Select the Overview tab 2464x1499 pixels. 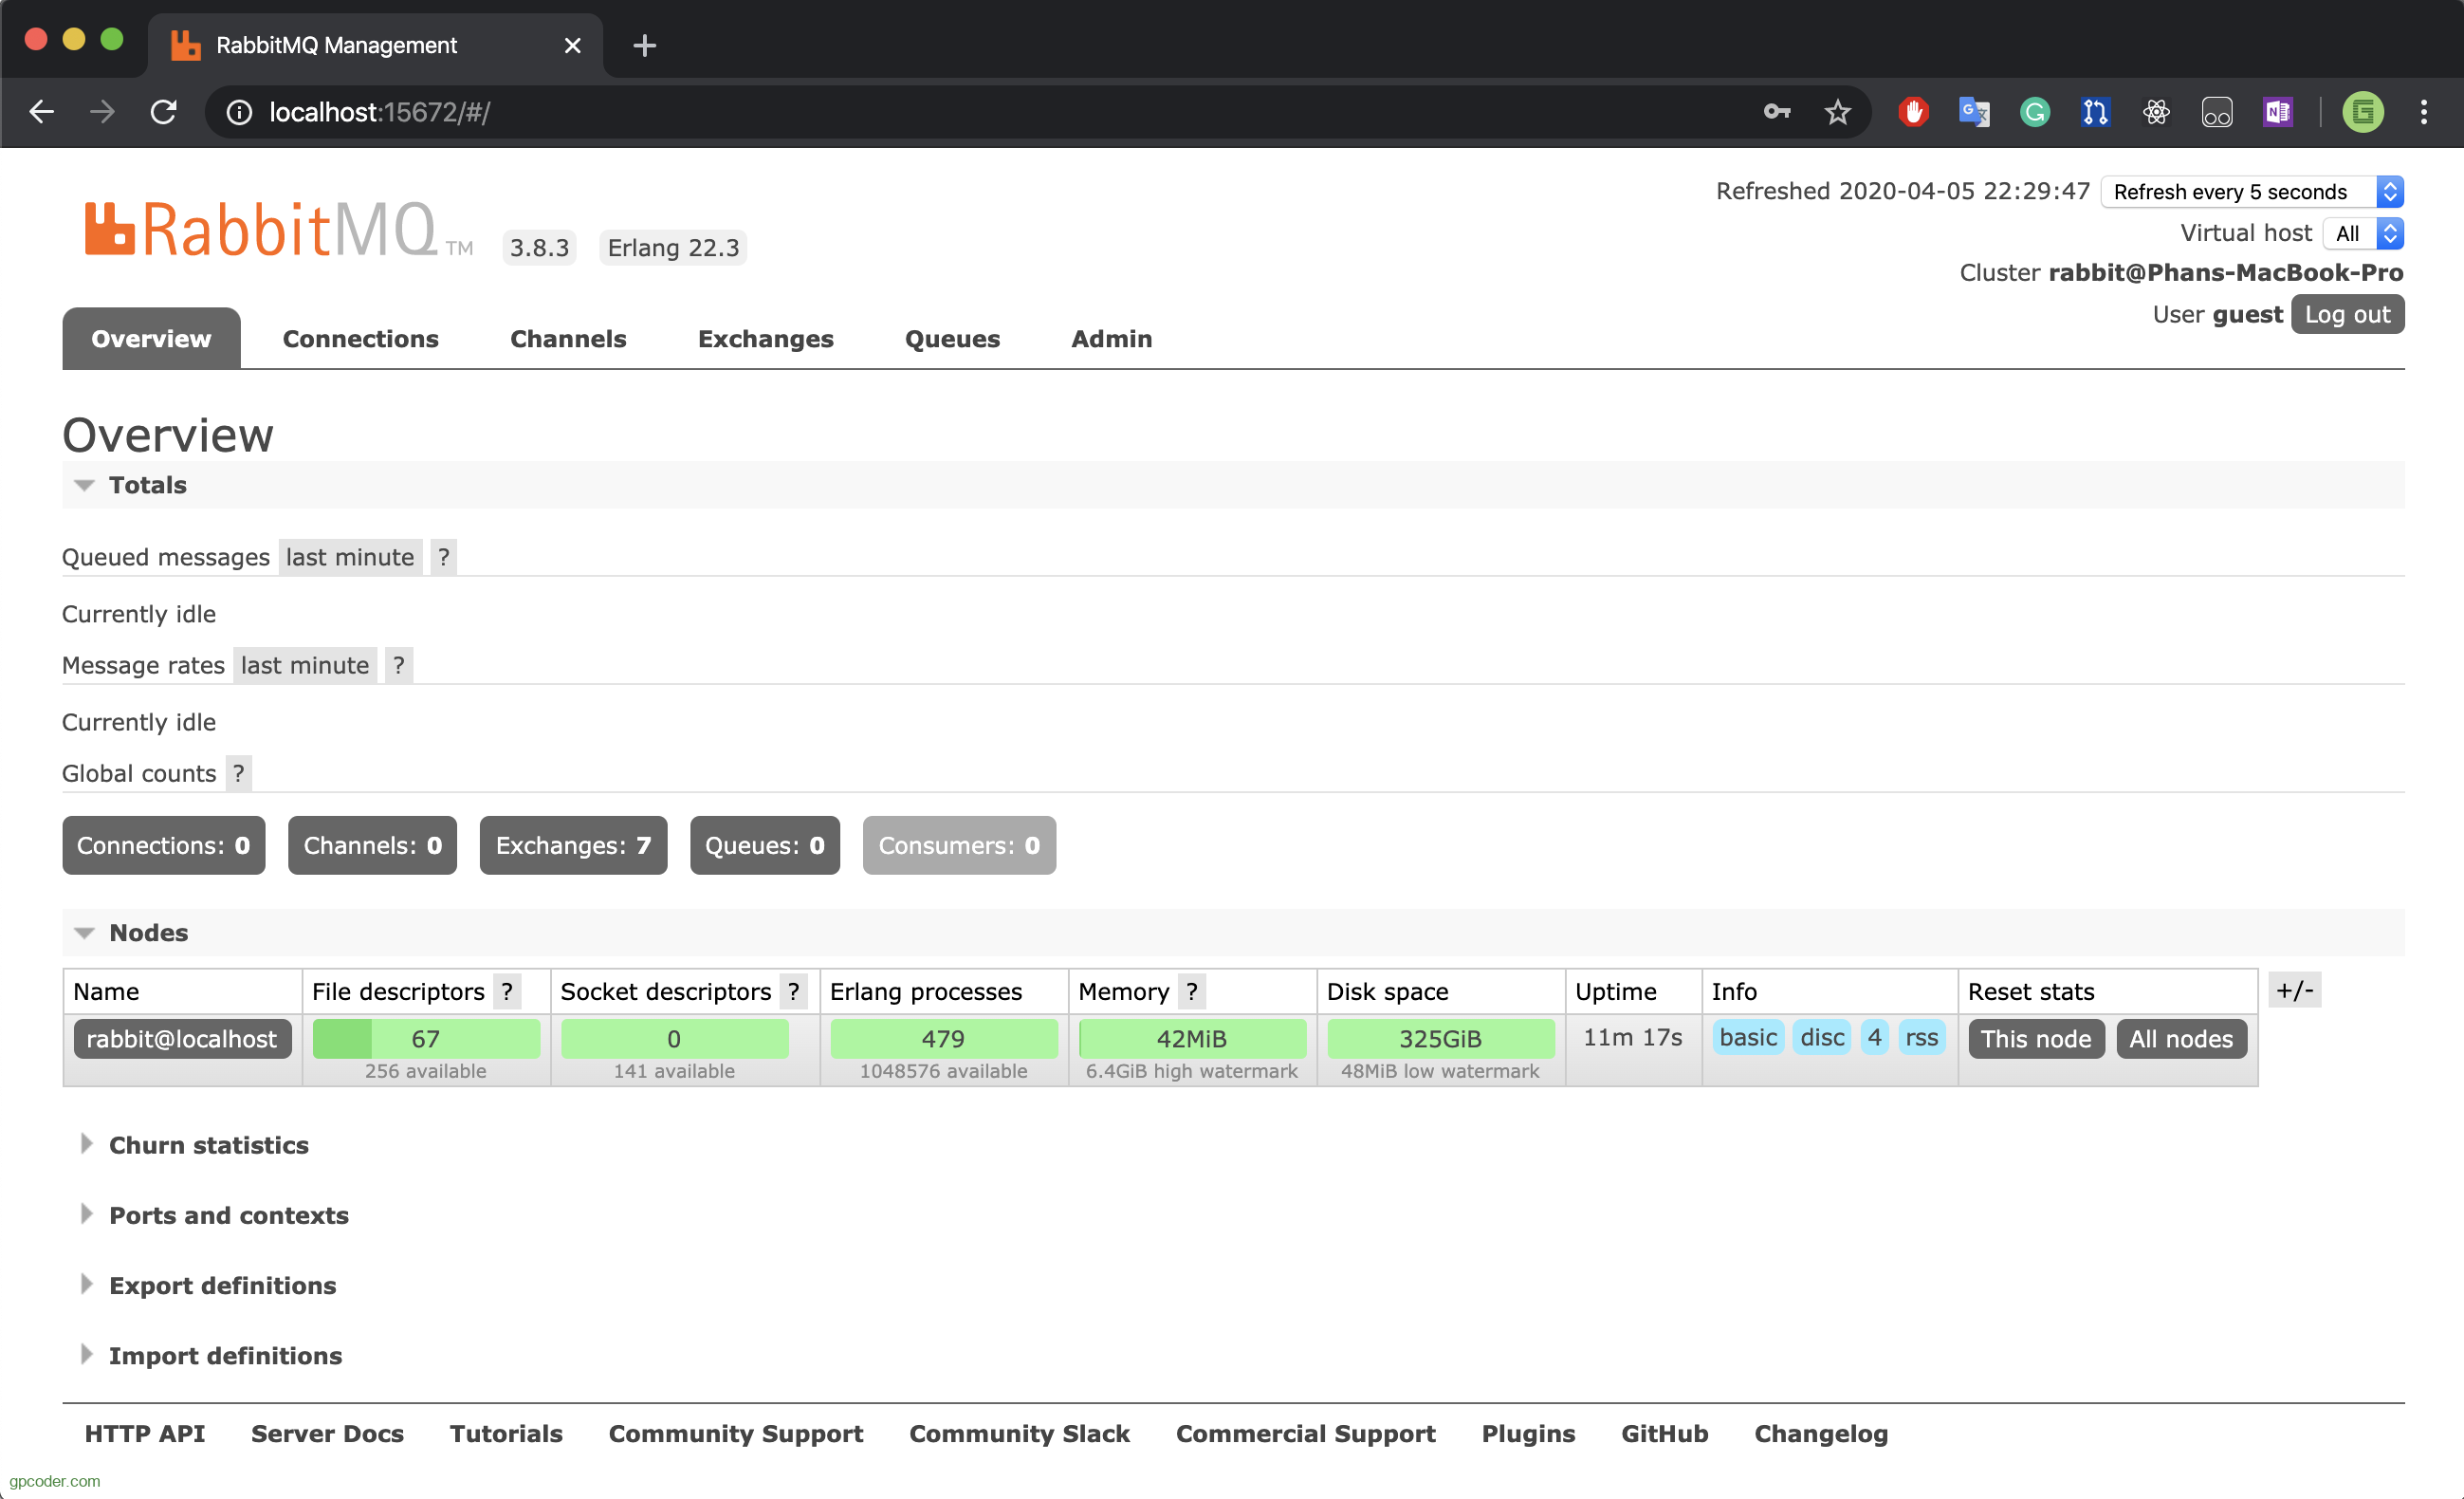(x=151, y=339)
